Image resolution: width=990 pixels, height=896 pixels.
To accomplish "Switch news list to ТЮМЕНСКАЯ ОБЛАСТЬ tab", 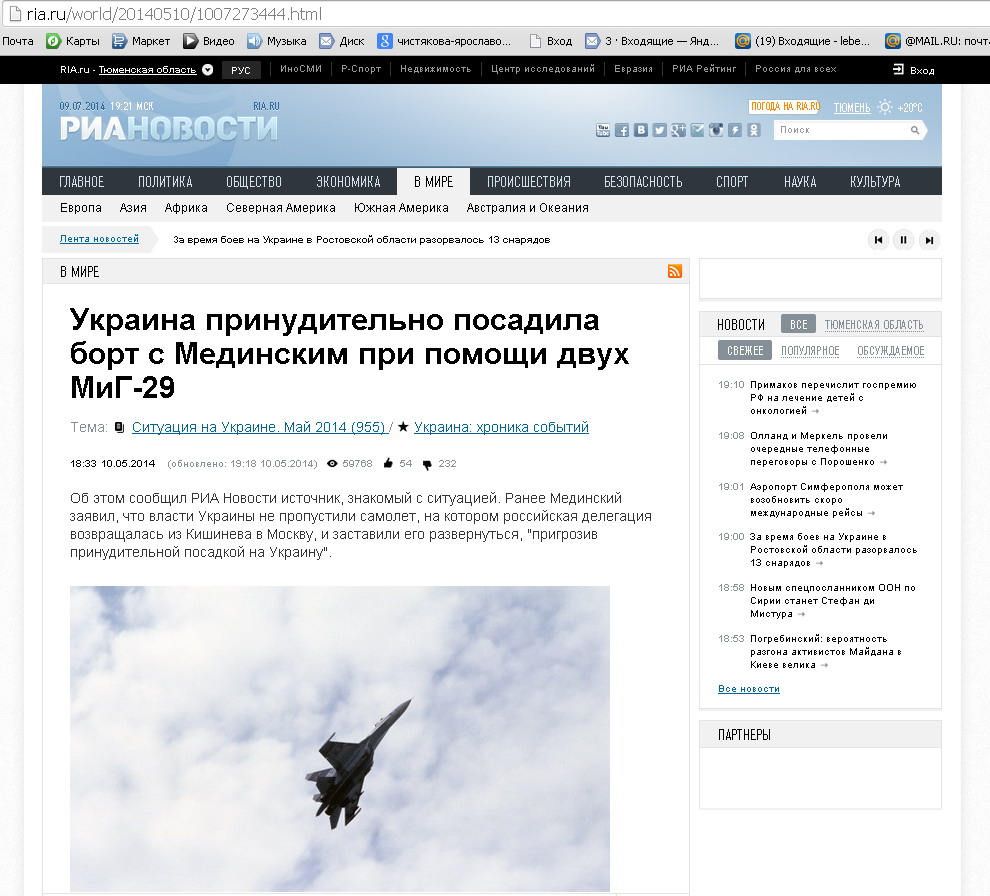I will 874,325.
